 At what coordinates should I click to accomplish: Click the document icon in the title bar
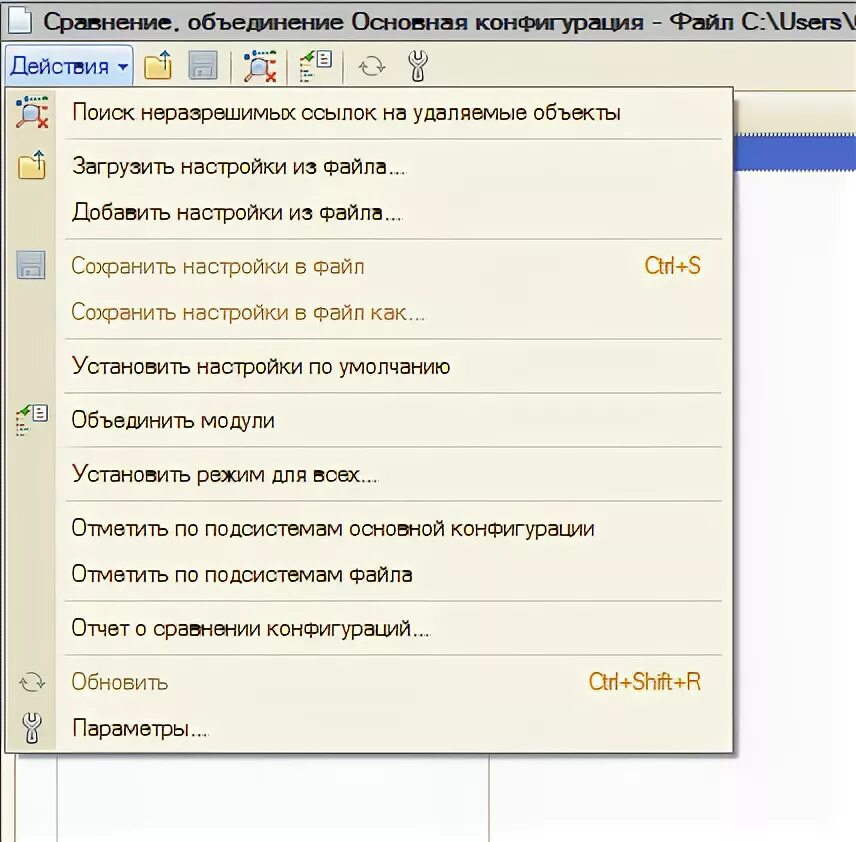tap(19, 21)
